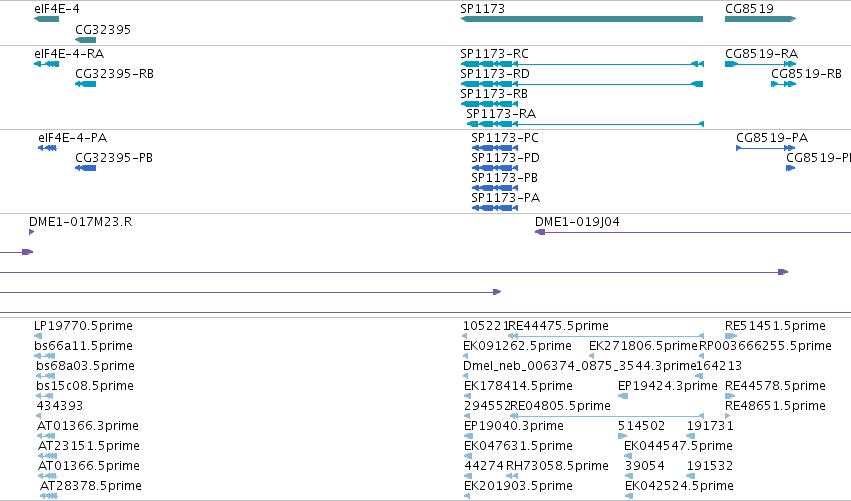Viewport: 851px width, 501px height.
Task: Click the CG8519 gene label
Action: 750,9
